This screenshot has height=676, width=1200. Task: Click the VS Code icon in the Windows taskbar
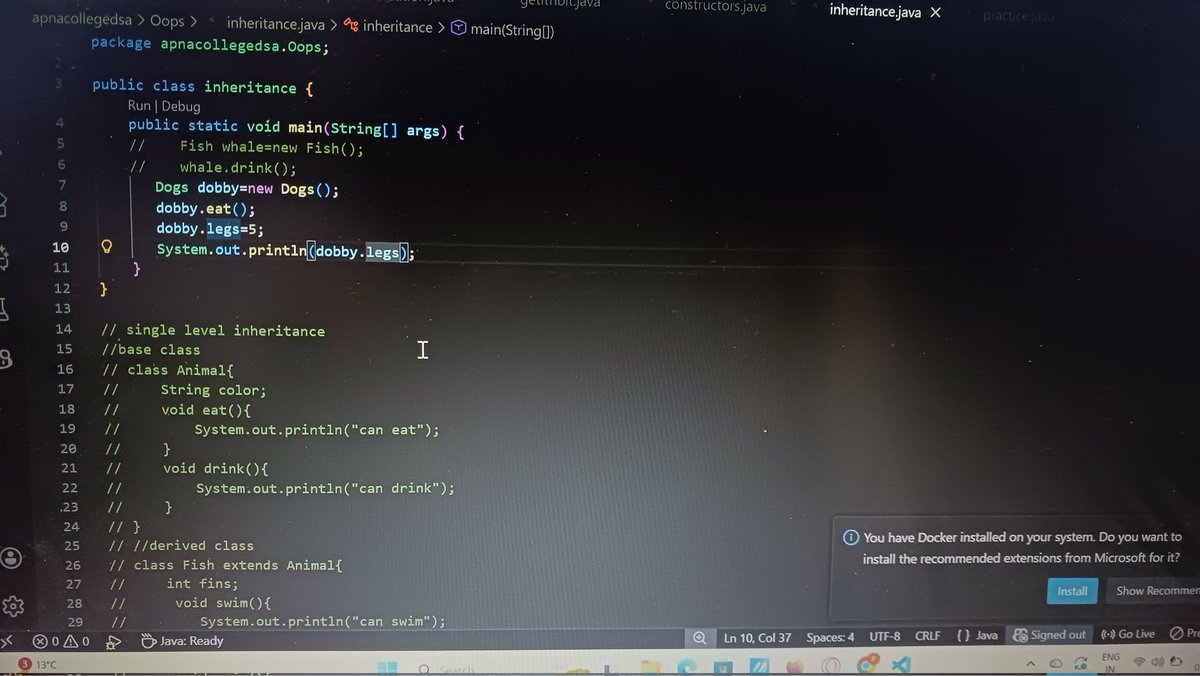[x=899, y=665]
